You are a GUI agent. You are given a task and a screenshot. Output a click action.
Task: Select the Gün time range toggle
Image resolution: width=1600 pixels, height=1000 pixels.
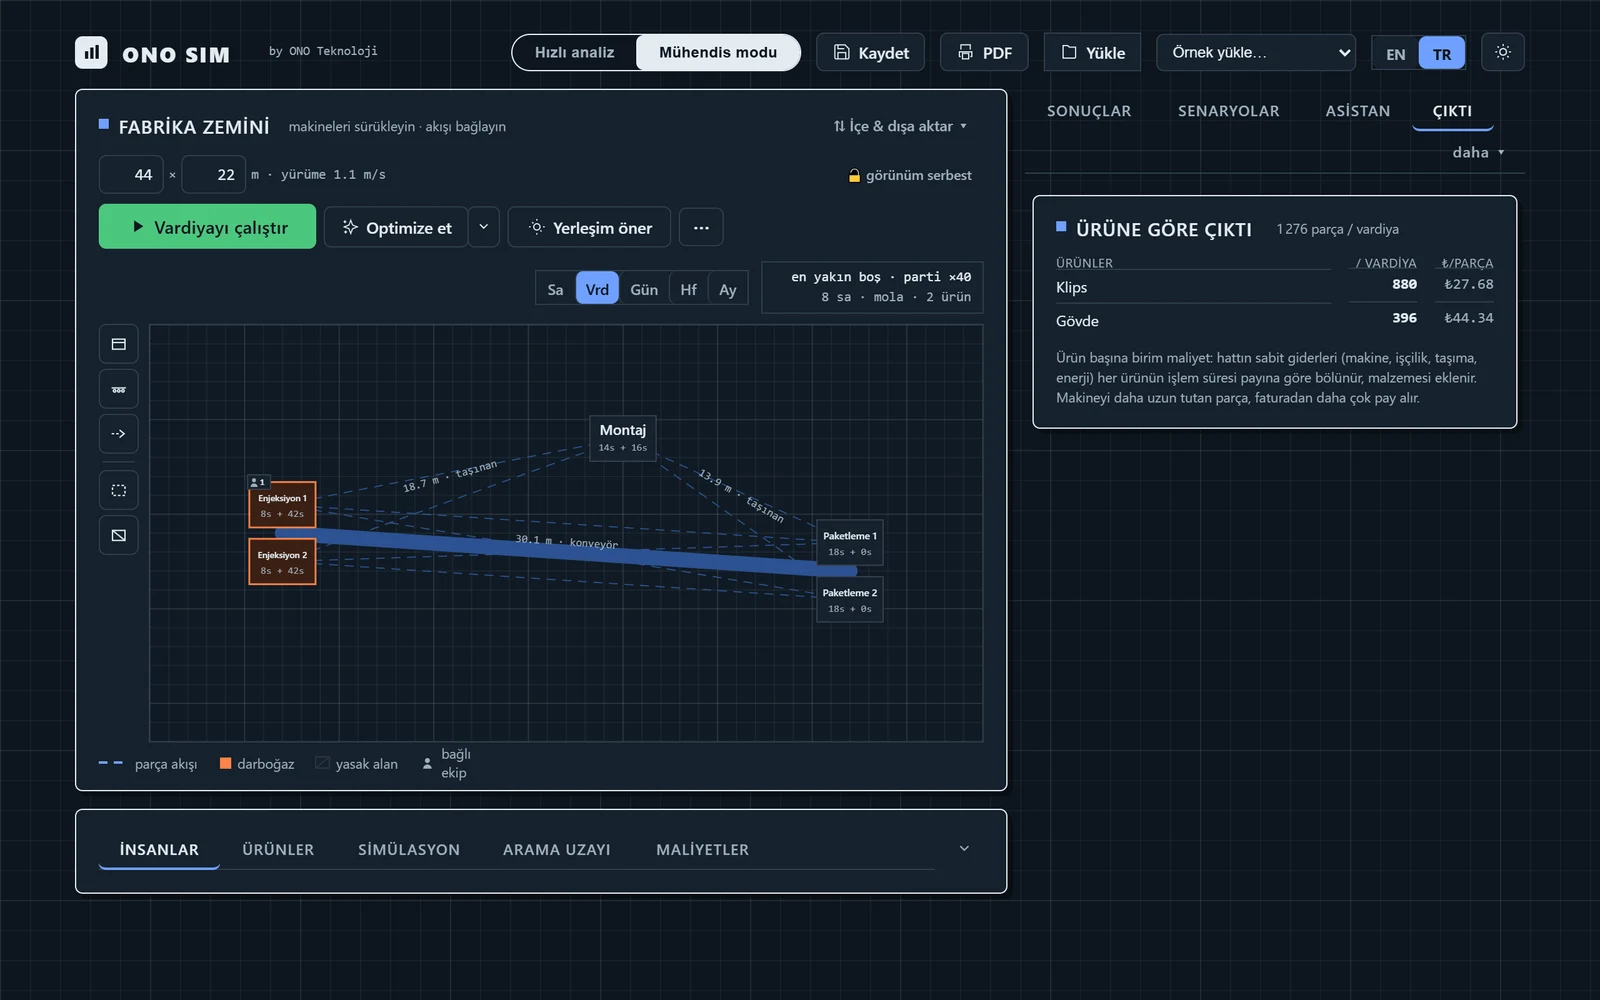click(644, 289)
